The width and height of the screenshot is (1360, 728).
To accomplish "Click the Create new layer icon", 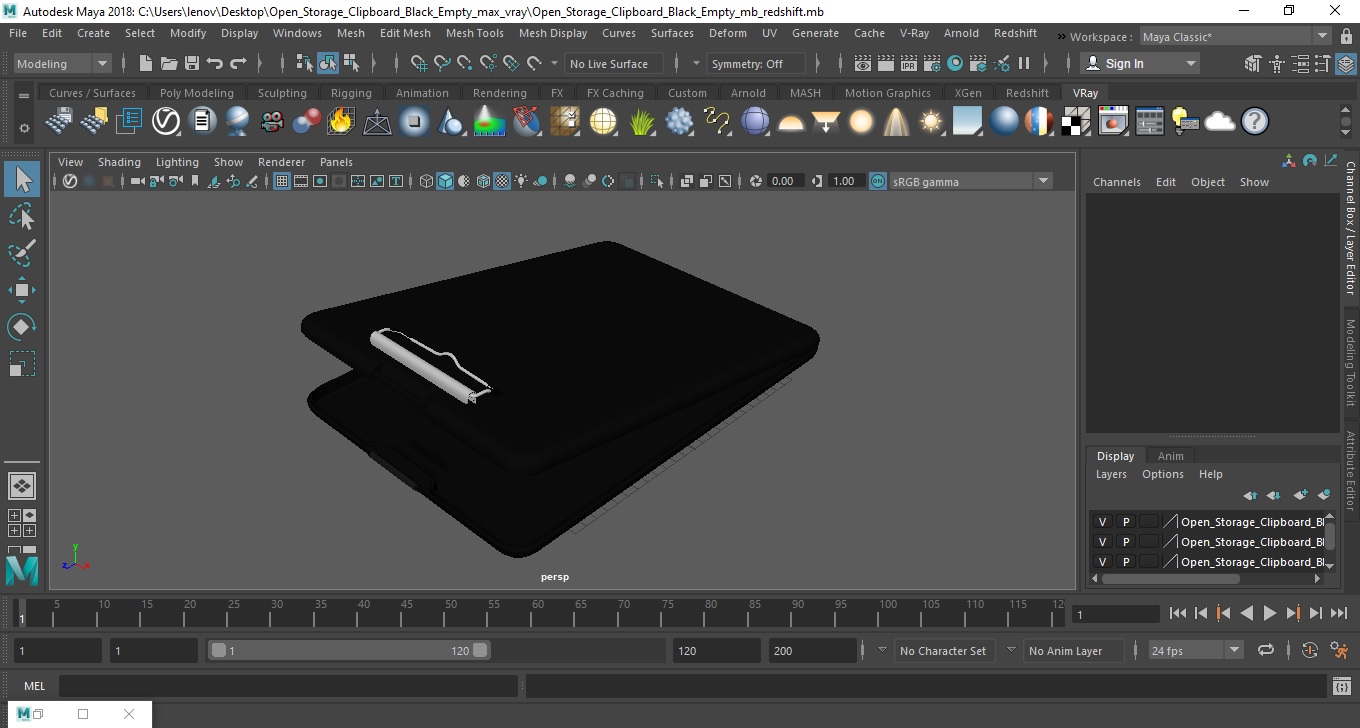I will coord(1300,495).
